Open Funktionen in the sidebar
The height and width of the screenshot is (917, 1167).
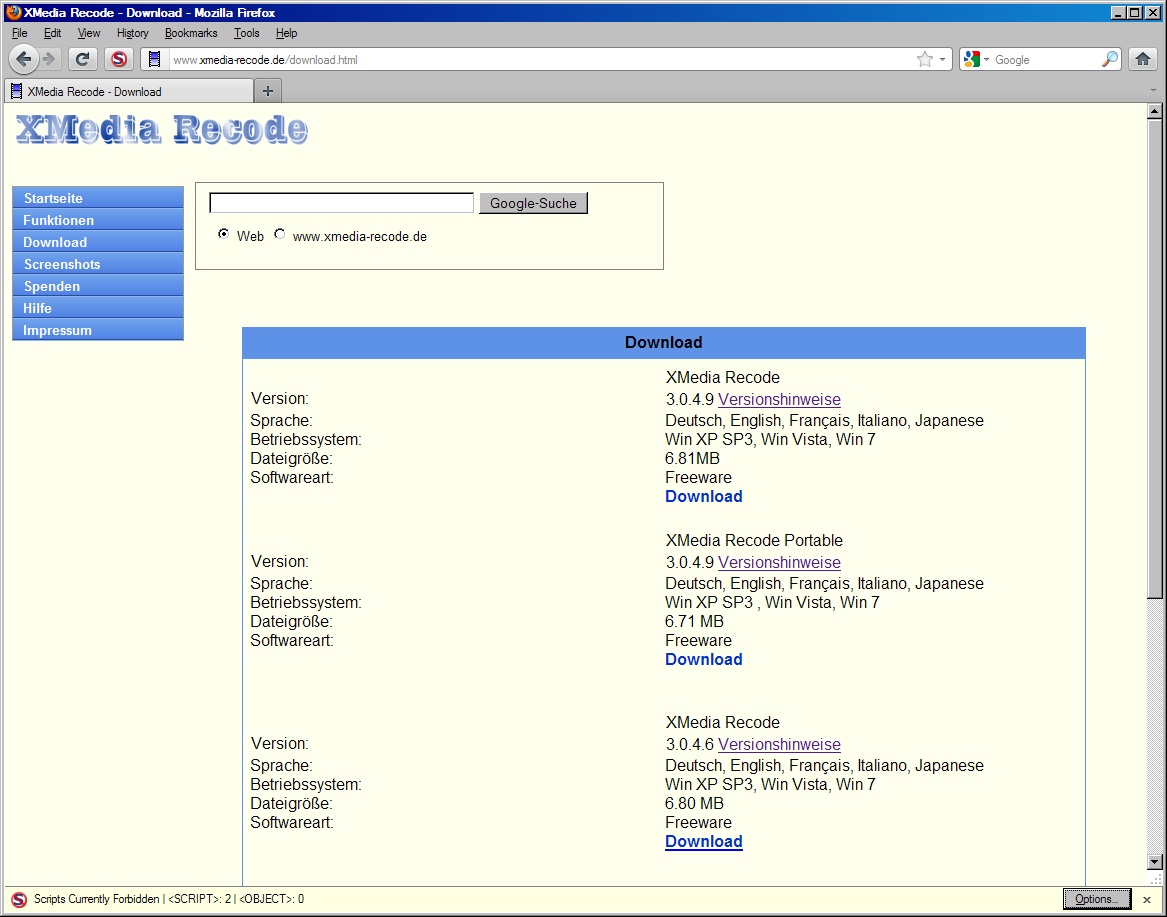coord(97,220)
